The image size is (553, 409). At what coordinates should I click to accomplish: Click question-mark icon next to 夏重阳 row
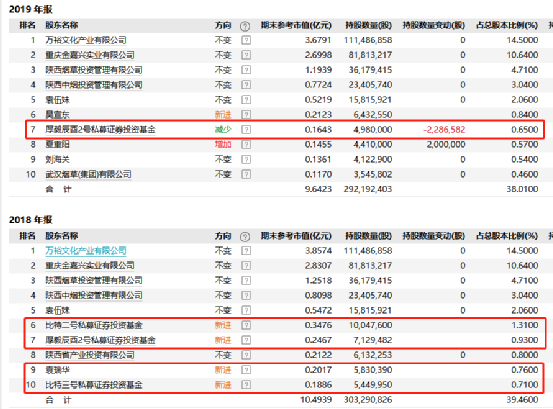246,145
